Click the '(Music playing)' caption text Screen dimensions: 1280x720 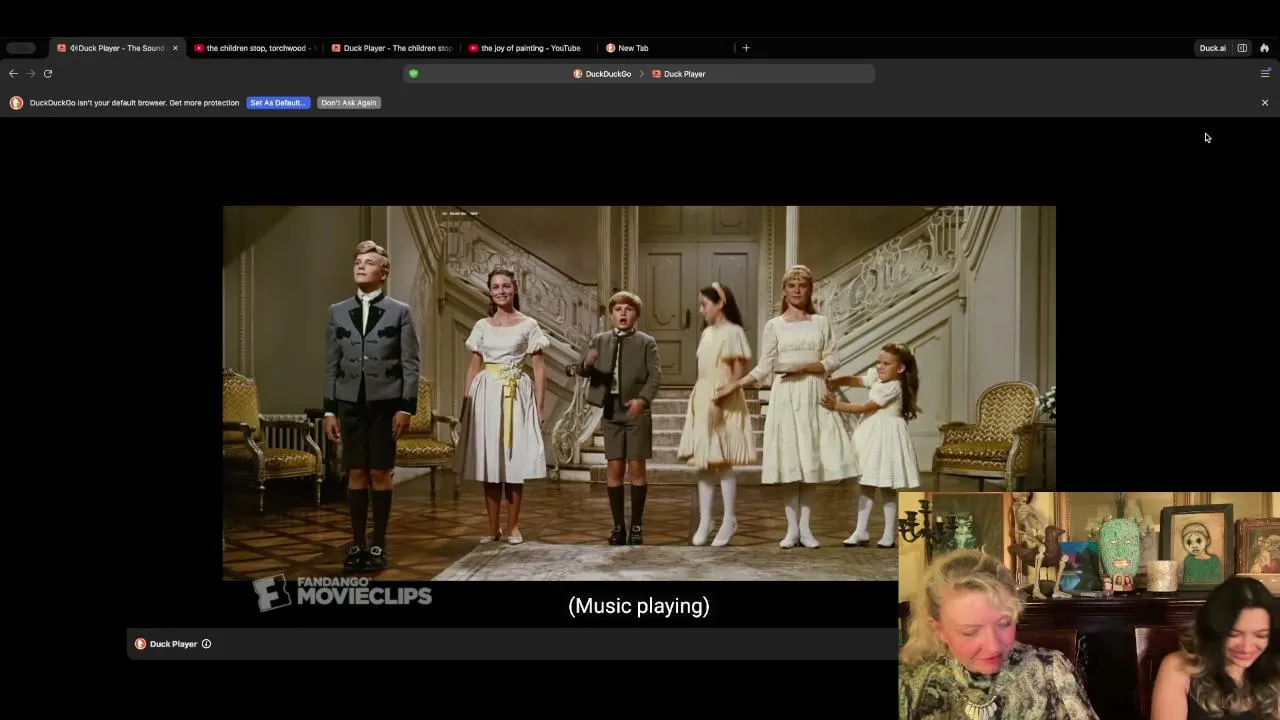click(x=639, y=605)
